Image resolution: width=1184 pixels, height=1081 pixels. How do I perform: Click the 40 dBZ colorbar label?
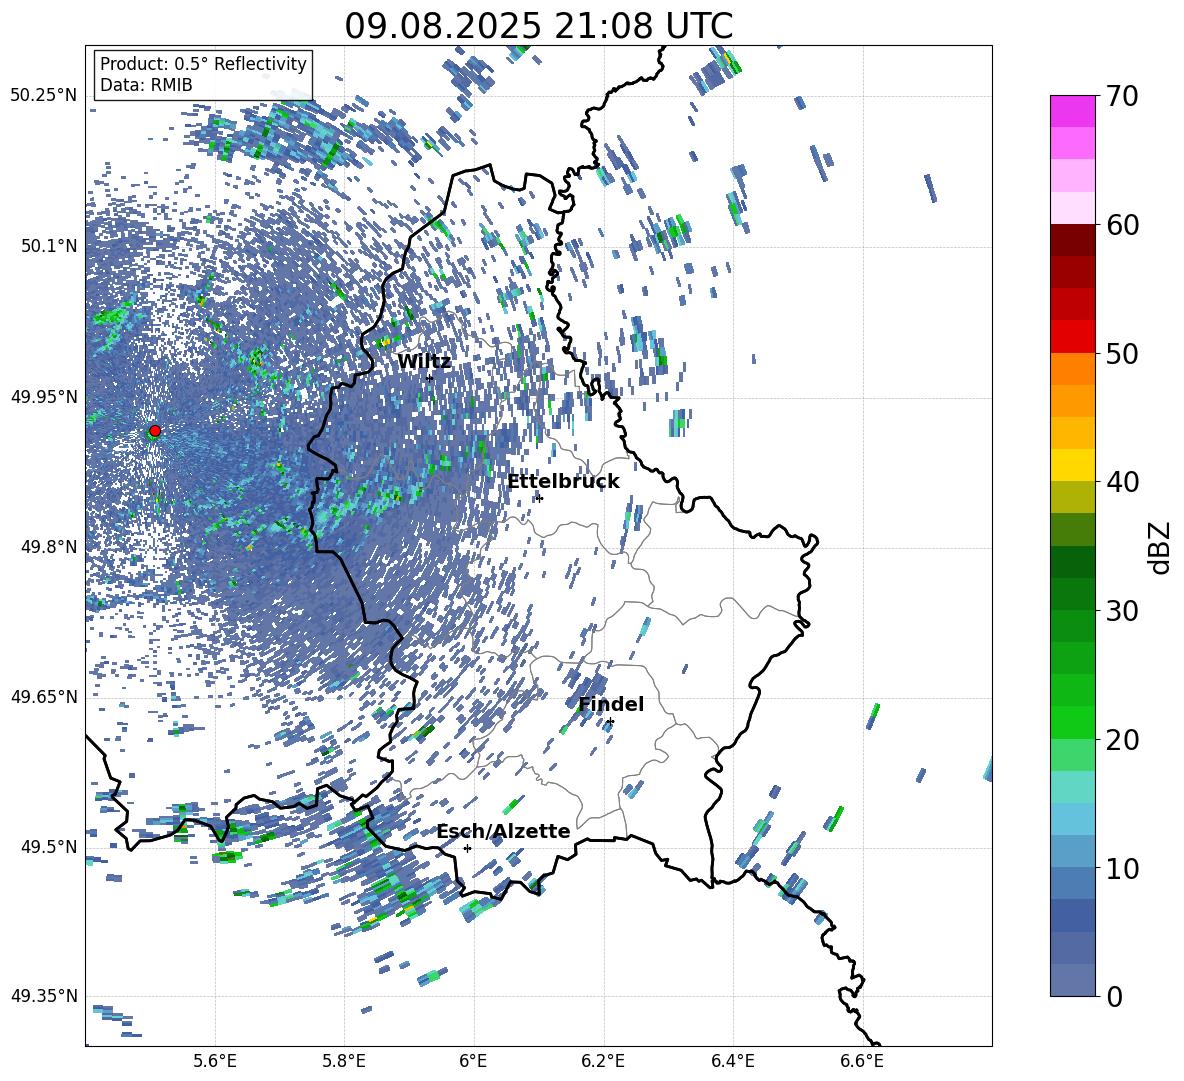pyautogui.click(x=1122, y=482)
